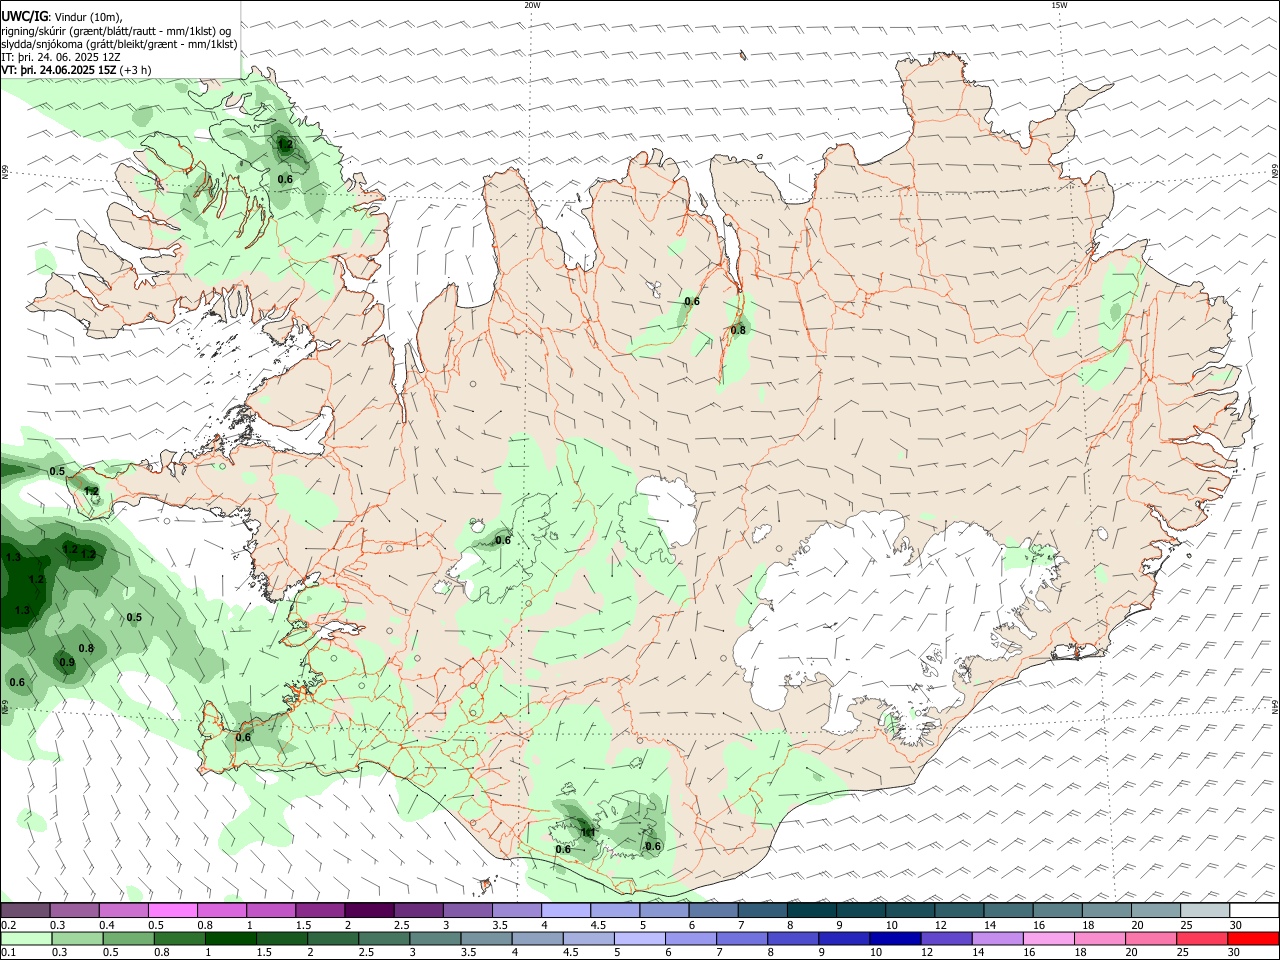Click the light pink 16–18 rain swatch
This screenshot has height=960, width=1280.
point(1048,939)
